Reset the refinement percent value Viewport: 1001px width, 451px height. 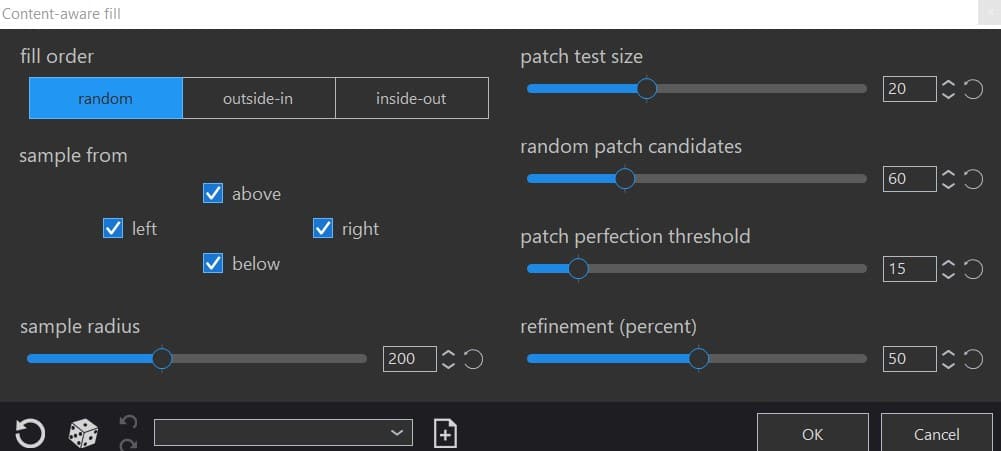[972, 359]
